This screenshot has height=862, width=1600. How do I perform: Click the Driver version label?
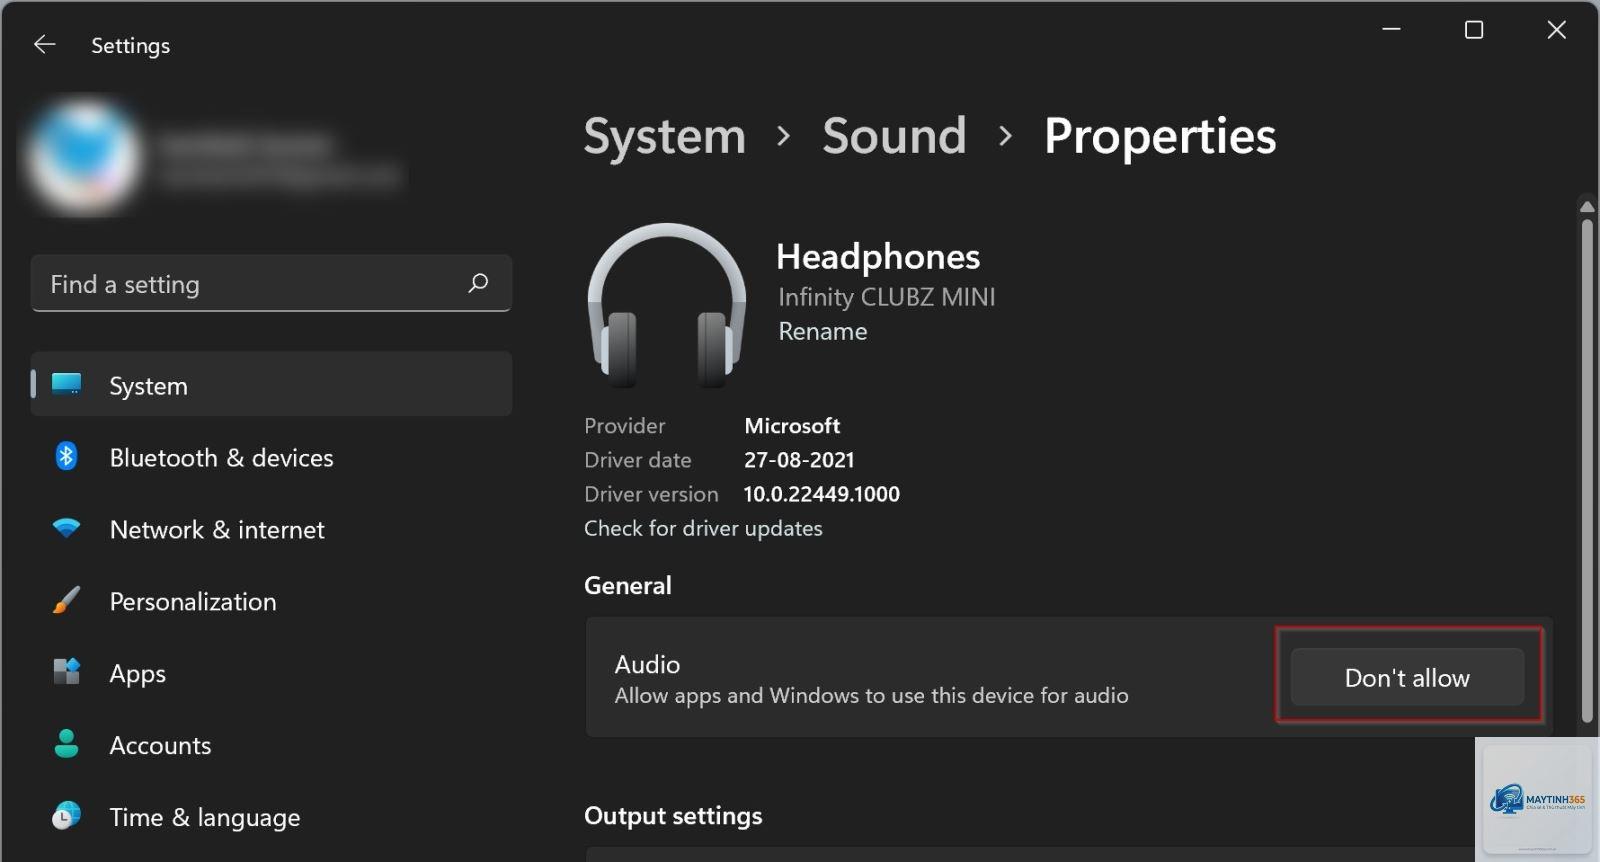click(651, 494)
